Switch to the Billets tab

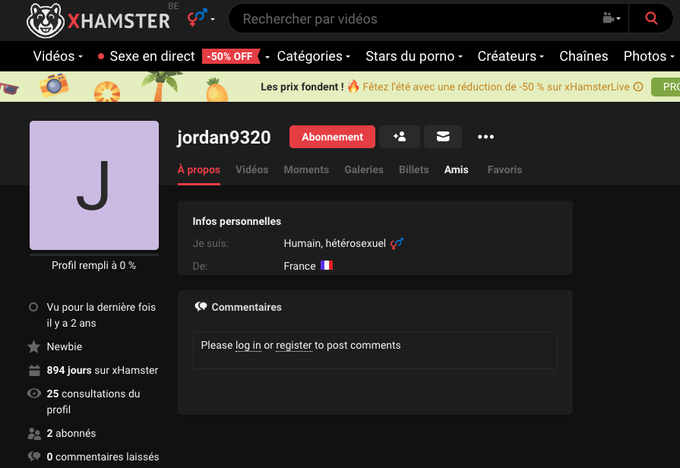tap(414, 170)
